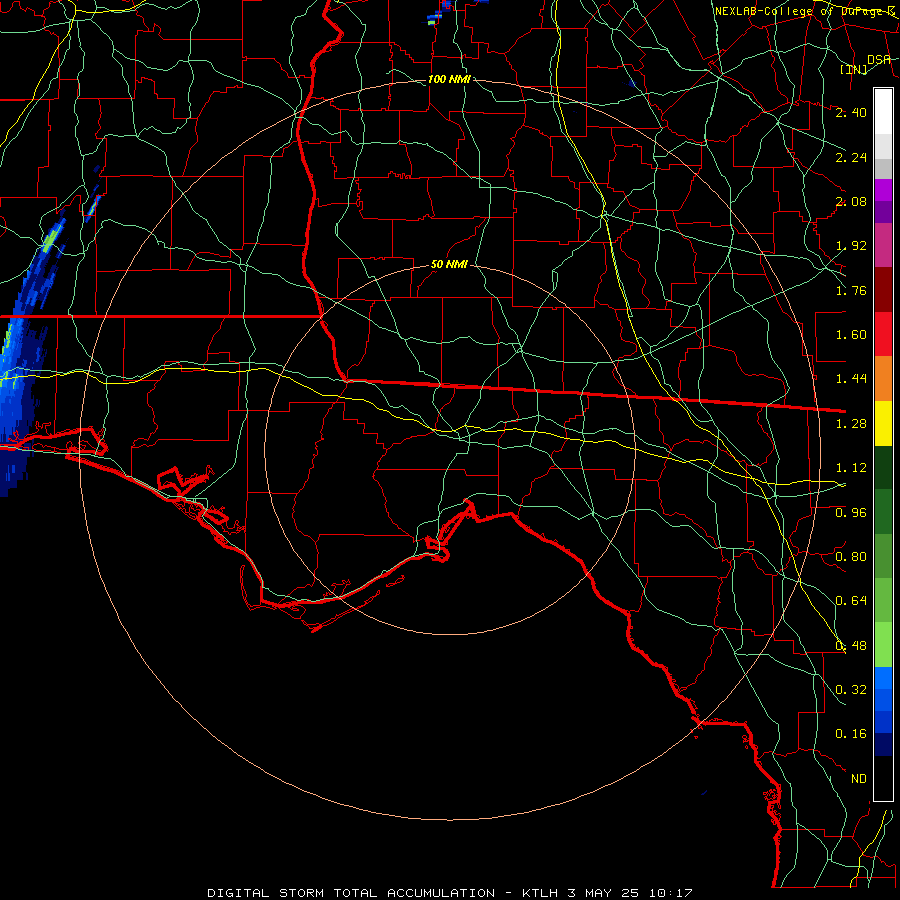Click the pink swatch near 1.92
The height and width of the screenshot is (900, 900).
click(x=883, y=245)
